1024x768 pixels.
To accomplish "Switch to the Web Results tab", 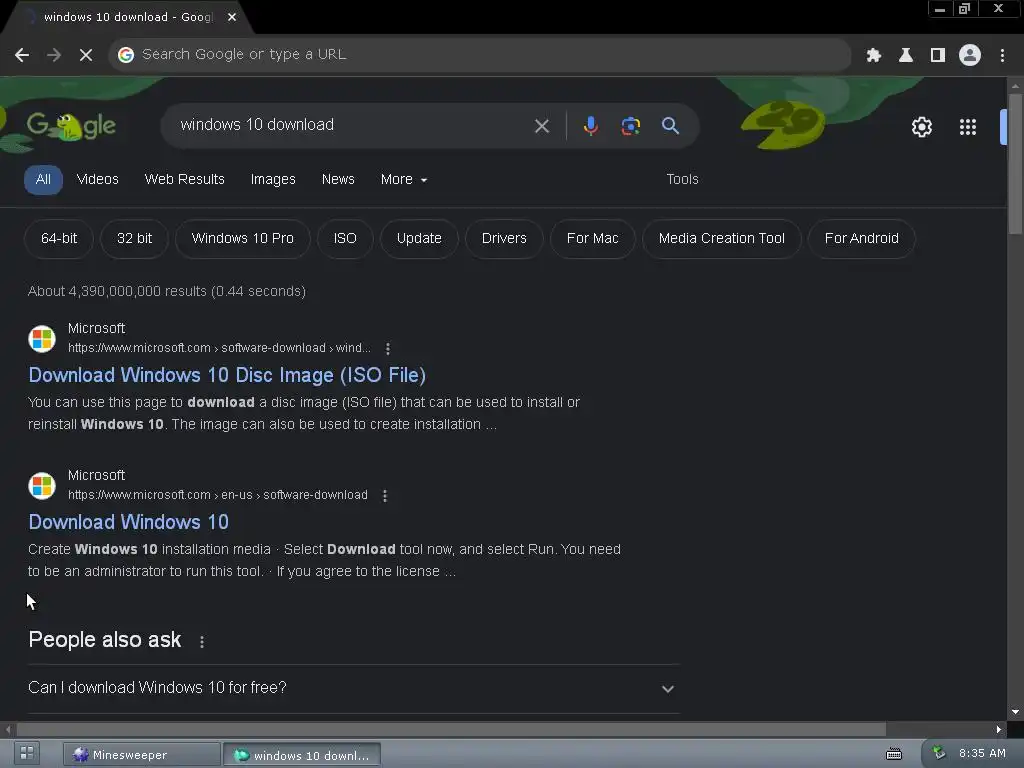I will pos(184,180).
